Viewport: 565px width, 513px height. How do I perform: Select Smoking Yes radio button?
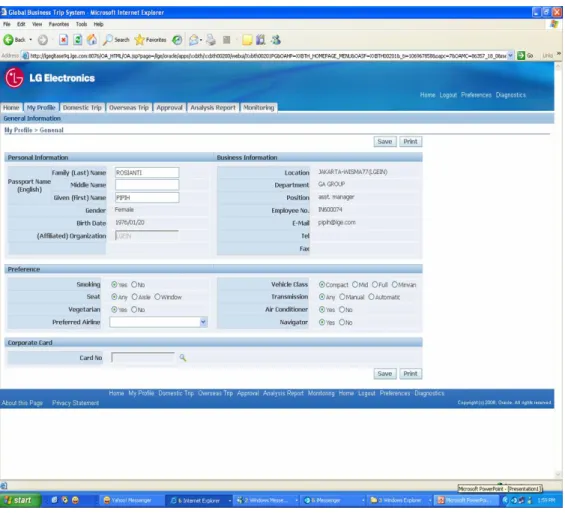pos(114,285)
